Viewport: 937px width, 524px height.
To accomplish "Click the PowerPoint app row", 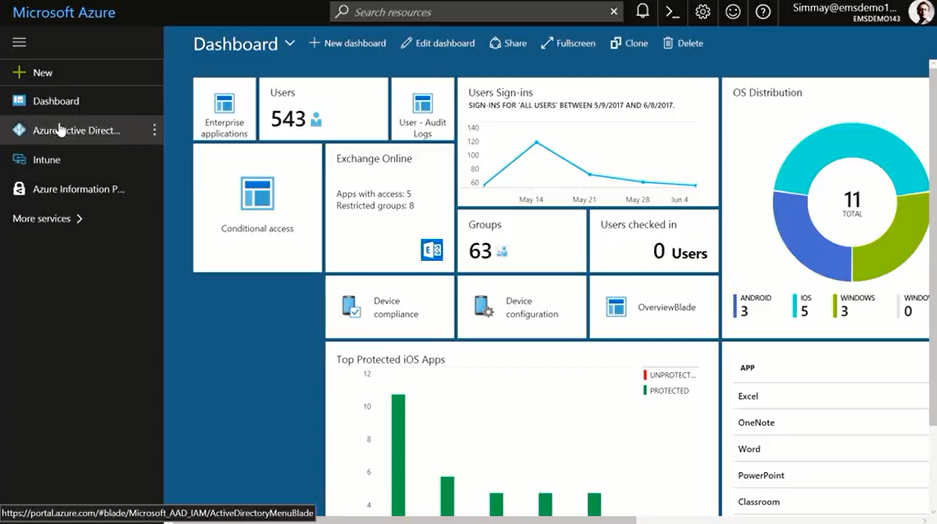I will click(831, 475).
